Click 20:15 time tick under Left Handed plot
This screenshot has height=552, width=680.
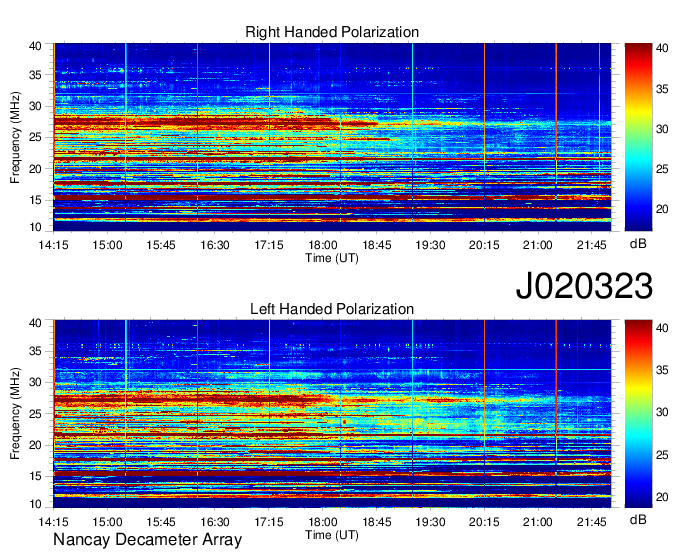[484, 522]
